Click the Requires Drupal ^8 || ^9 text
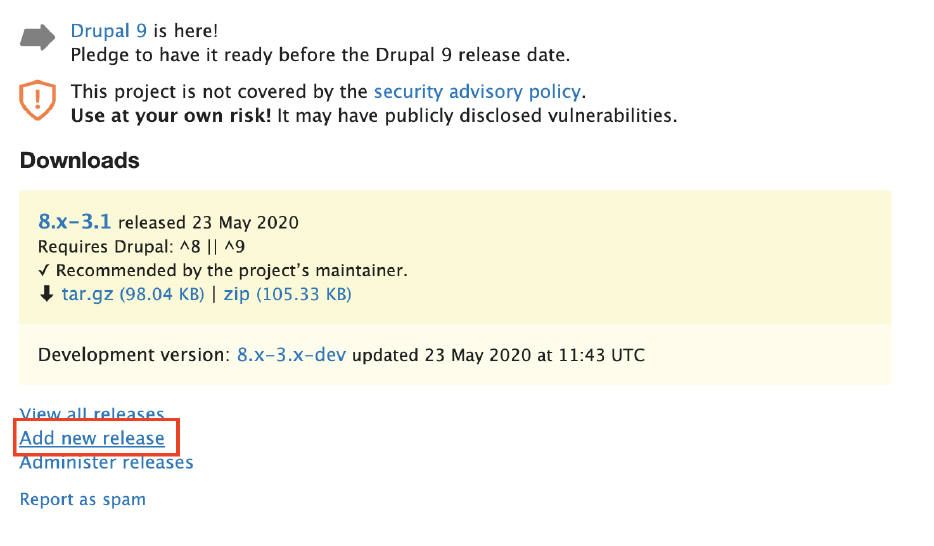 (141, 247)
